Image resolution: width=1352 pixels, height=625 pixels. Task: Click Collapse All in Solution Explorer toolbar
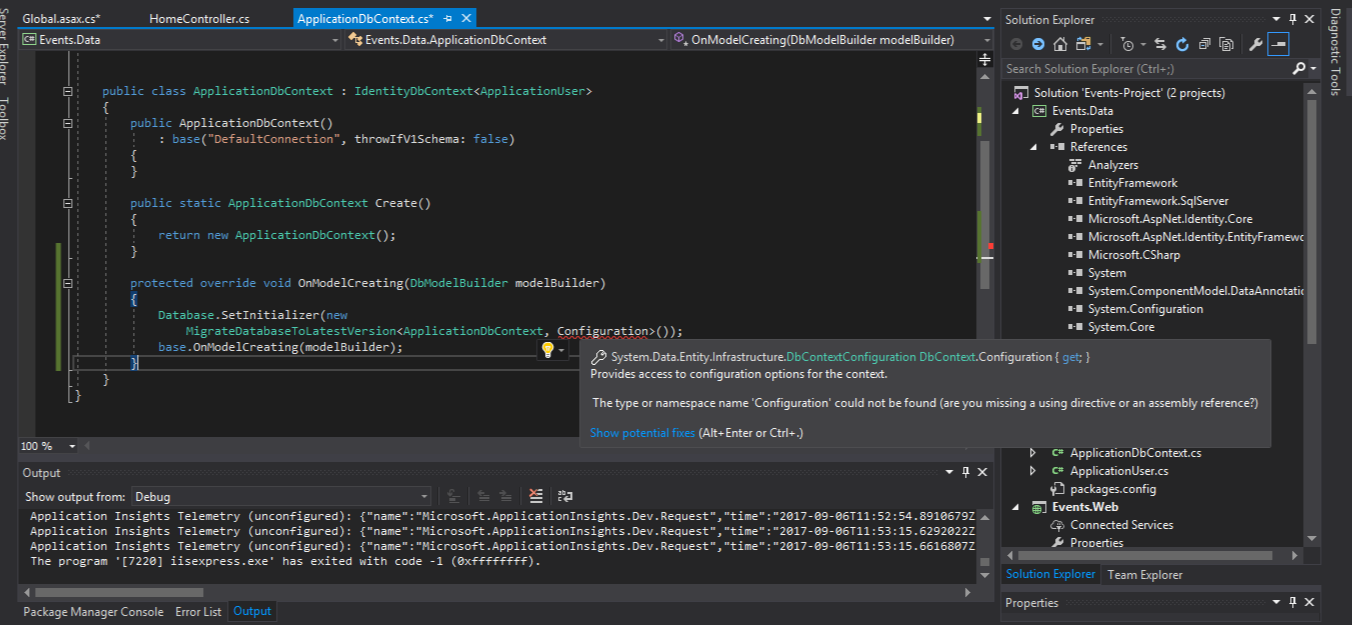pos(1204,44)
